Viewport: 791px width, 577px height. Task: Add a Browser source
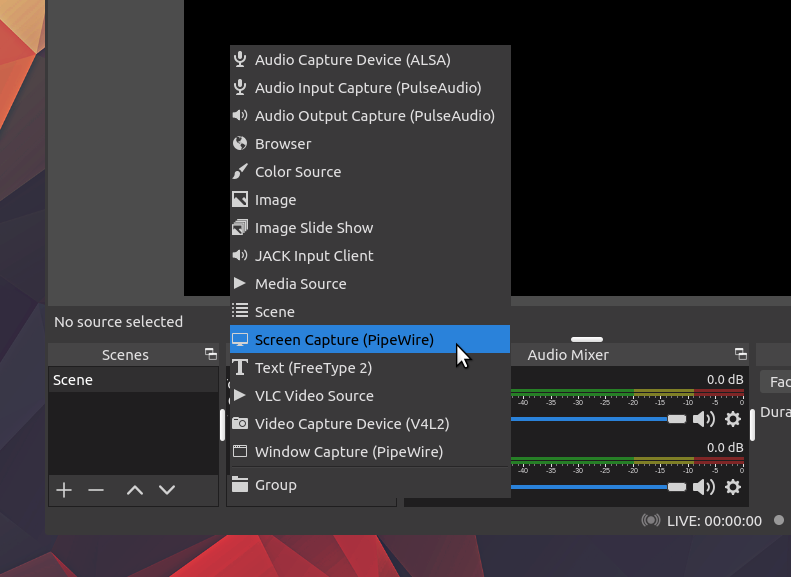point(370,144)
